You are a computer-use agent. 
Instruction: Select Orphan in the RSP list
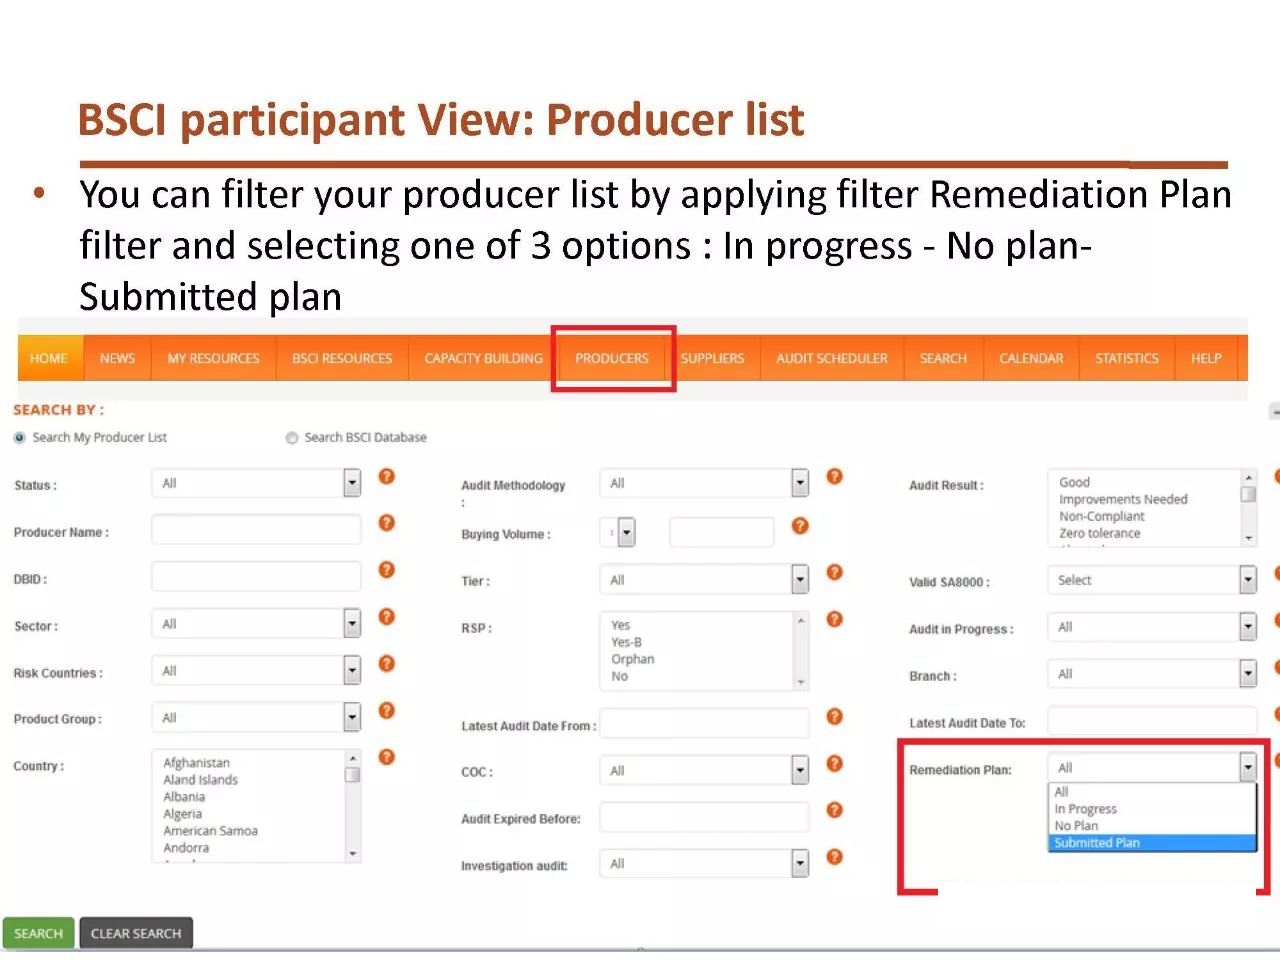(x=633, y=659)
